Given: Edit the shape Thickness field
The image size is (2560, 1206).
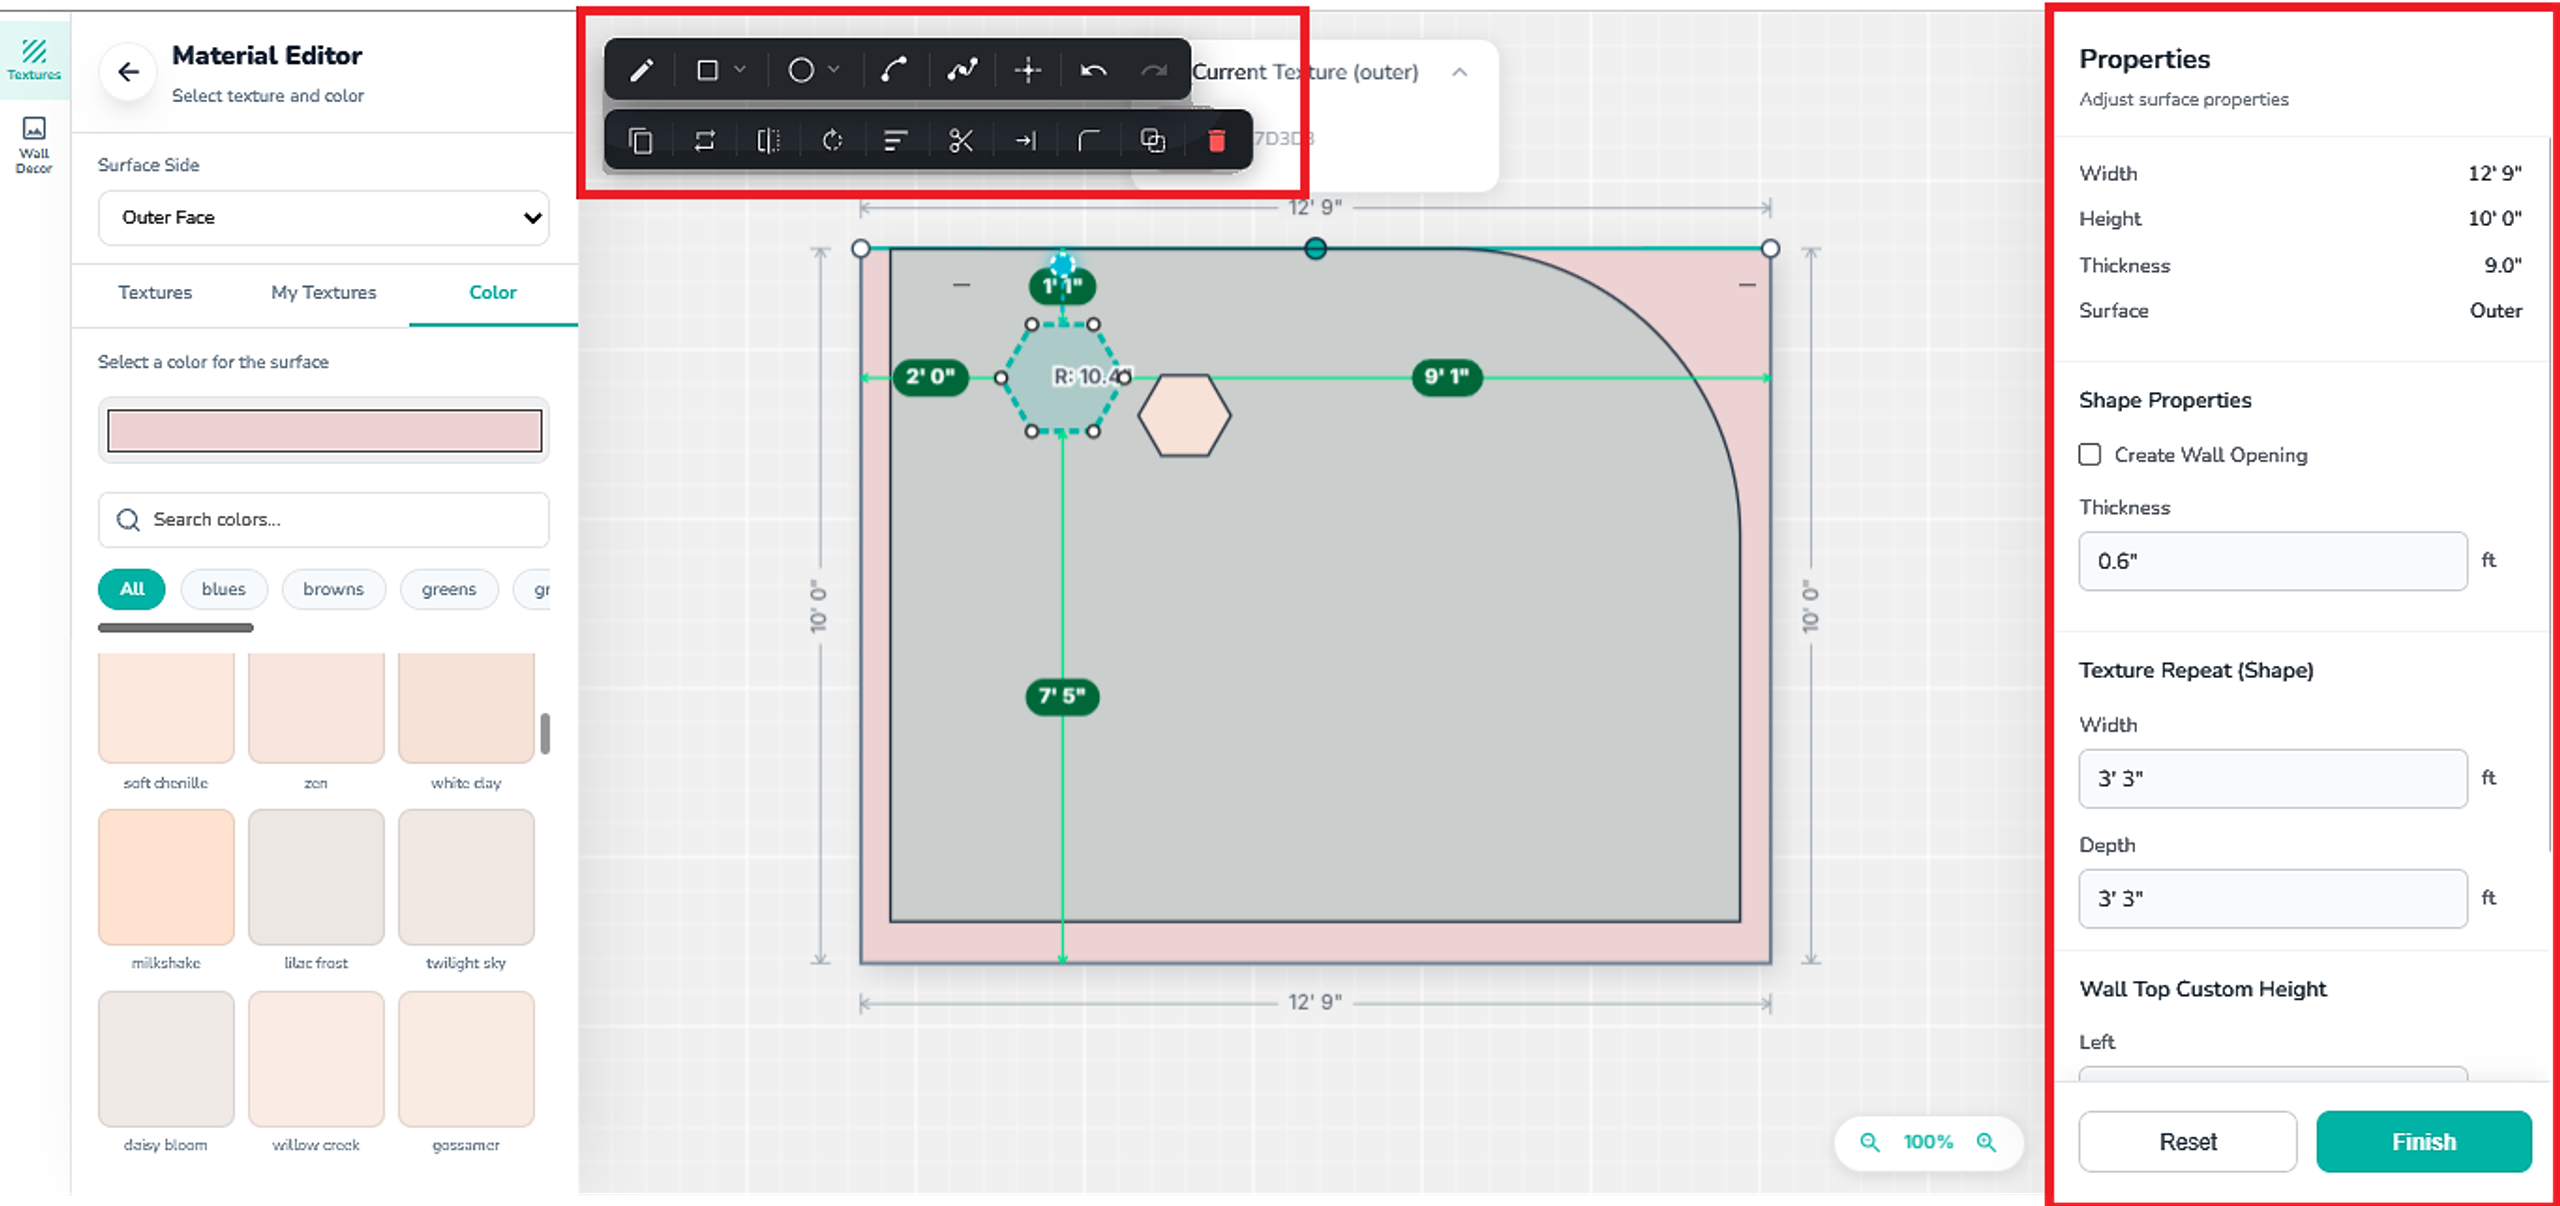Looking at the screenshot, I should [2273, 561].
